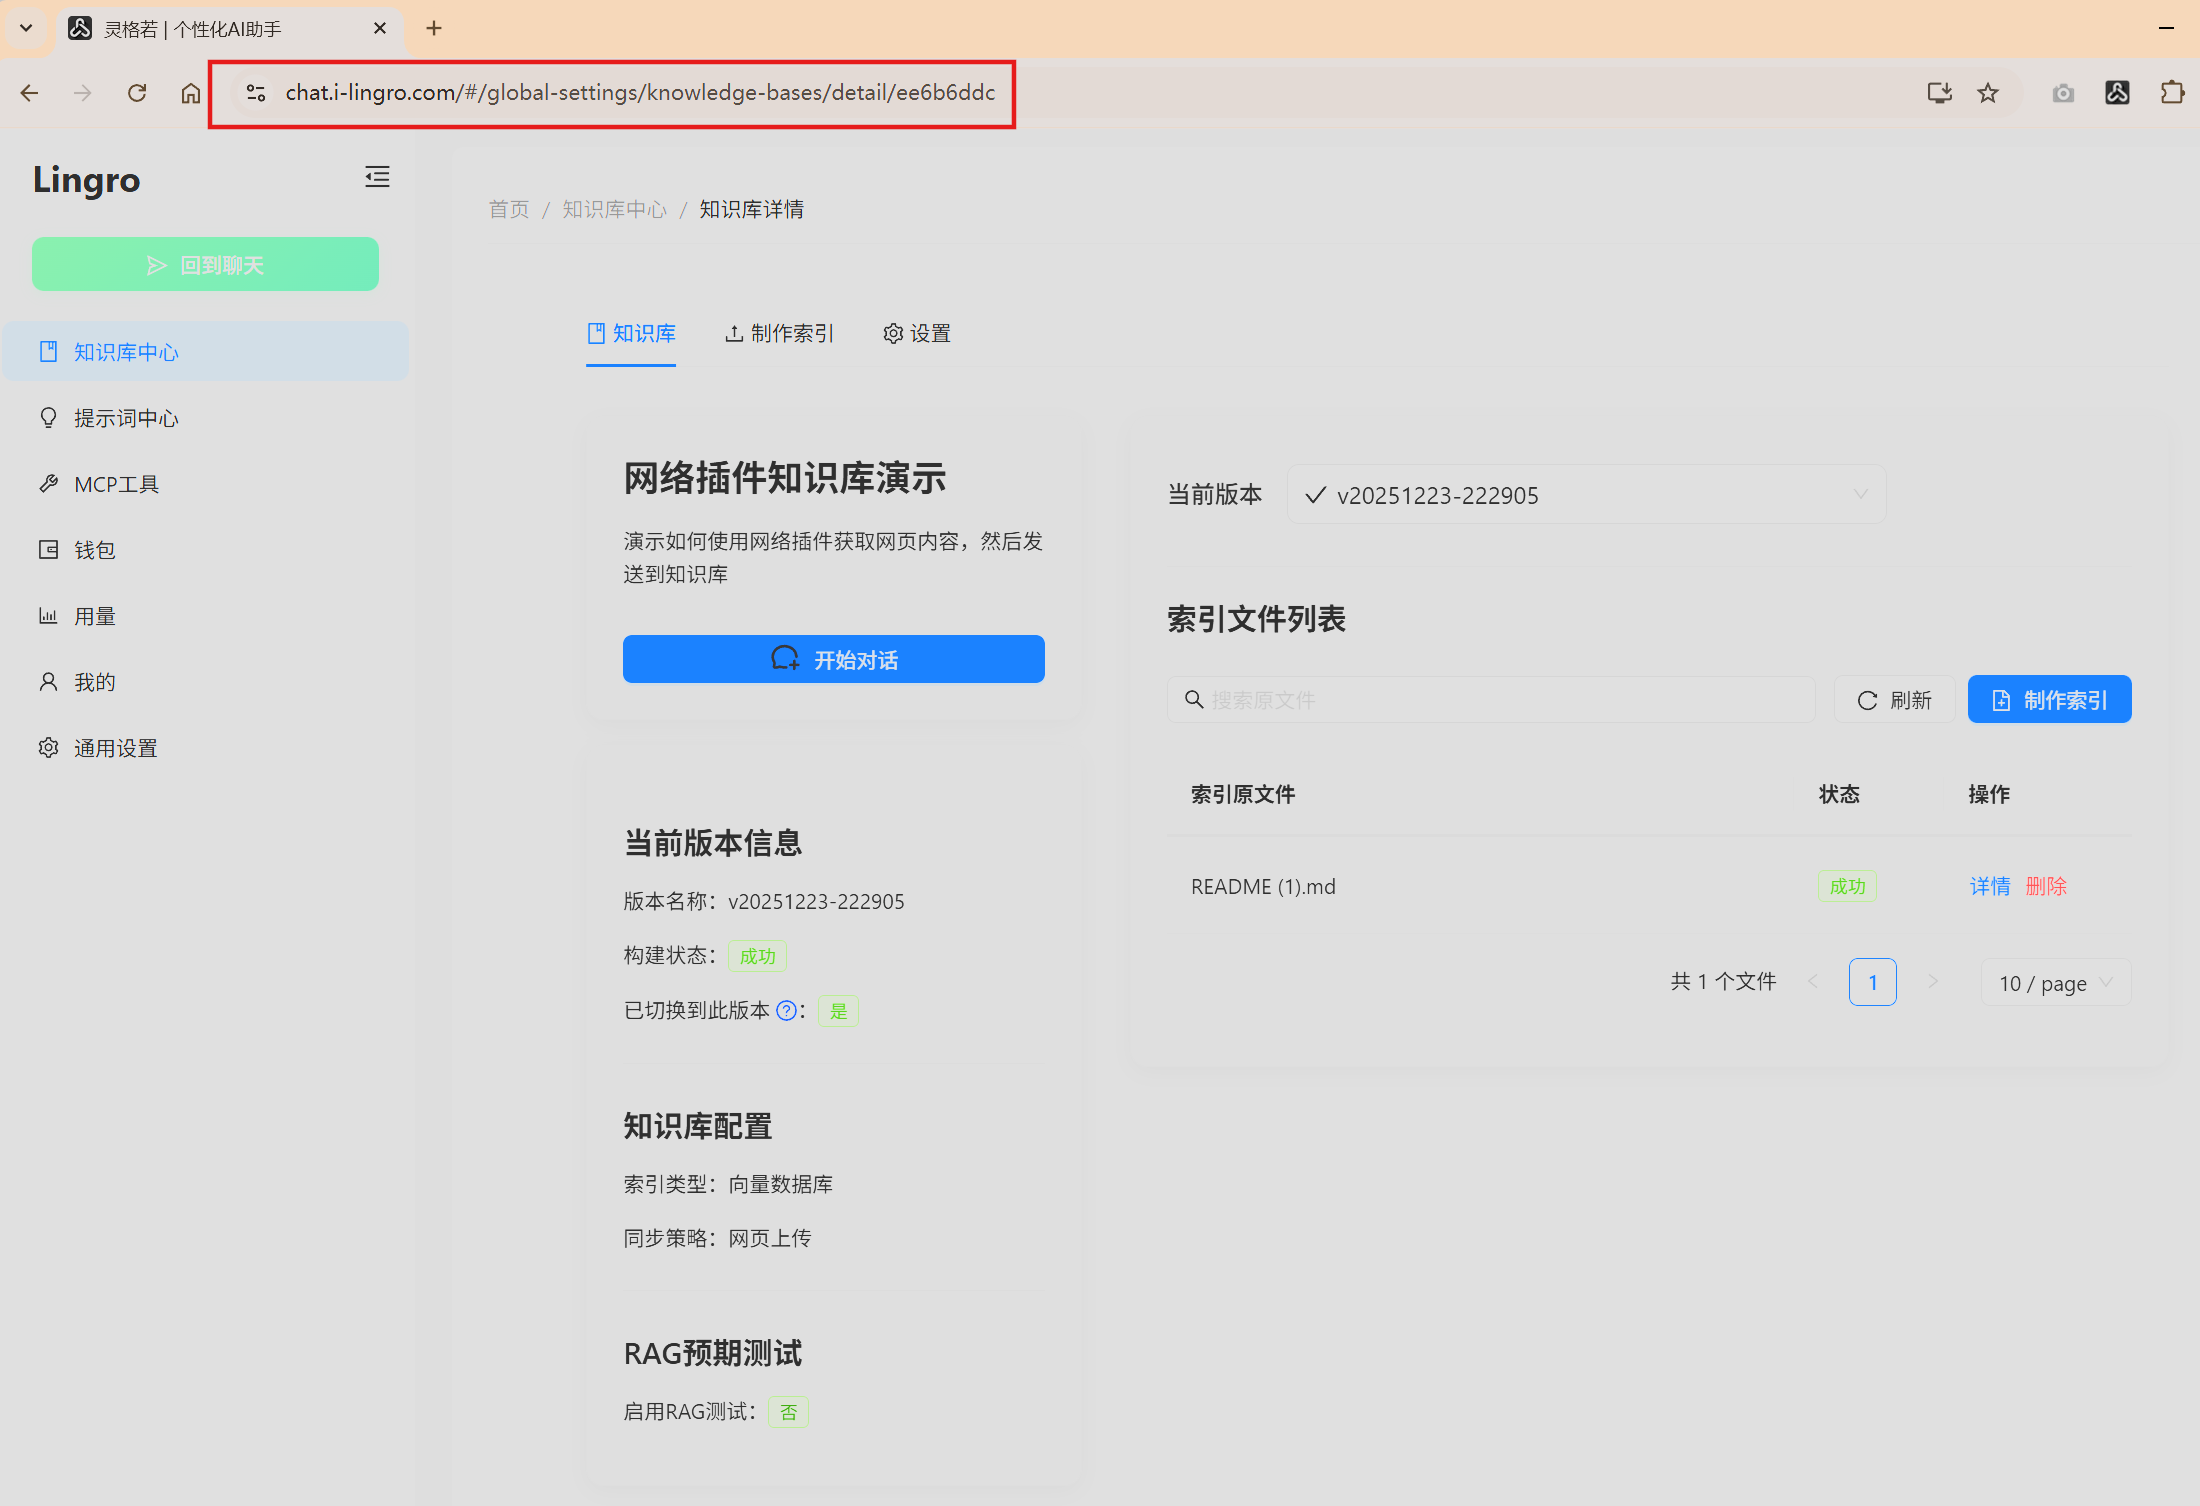Refresh file list with 刷新 icon
The height and width of the screenshot is (1506, 2200).
(1868, 699)
